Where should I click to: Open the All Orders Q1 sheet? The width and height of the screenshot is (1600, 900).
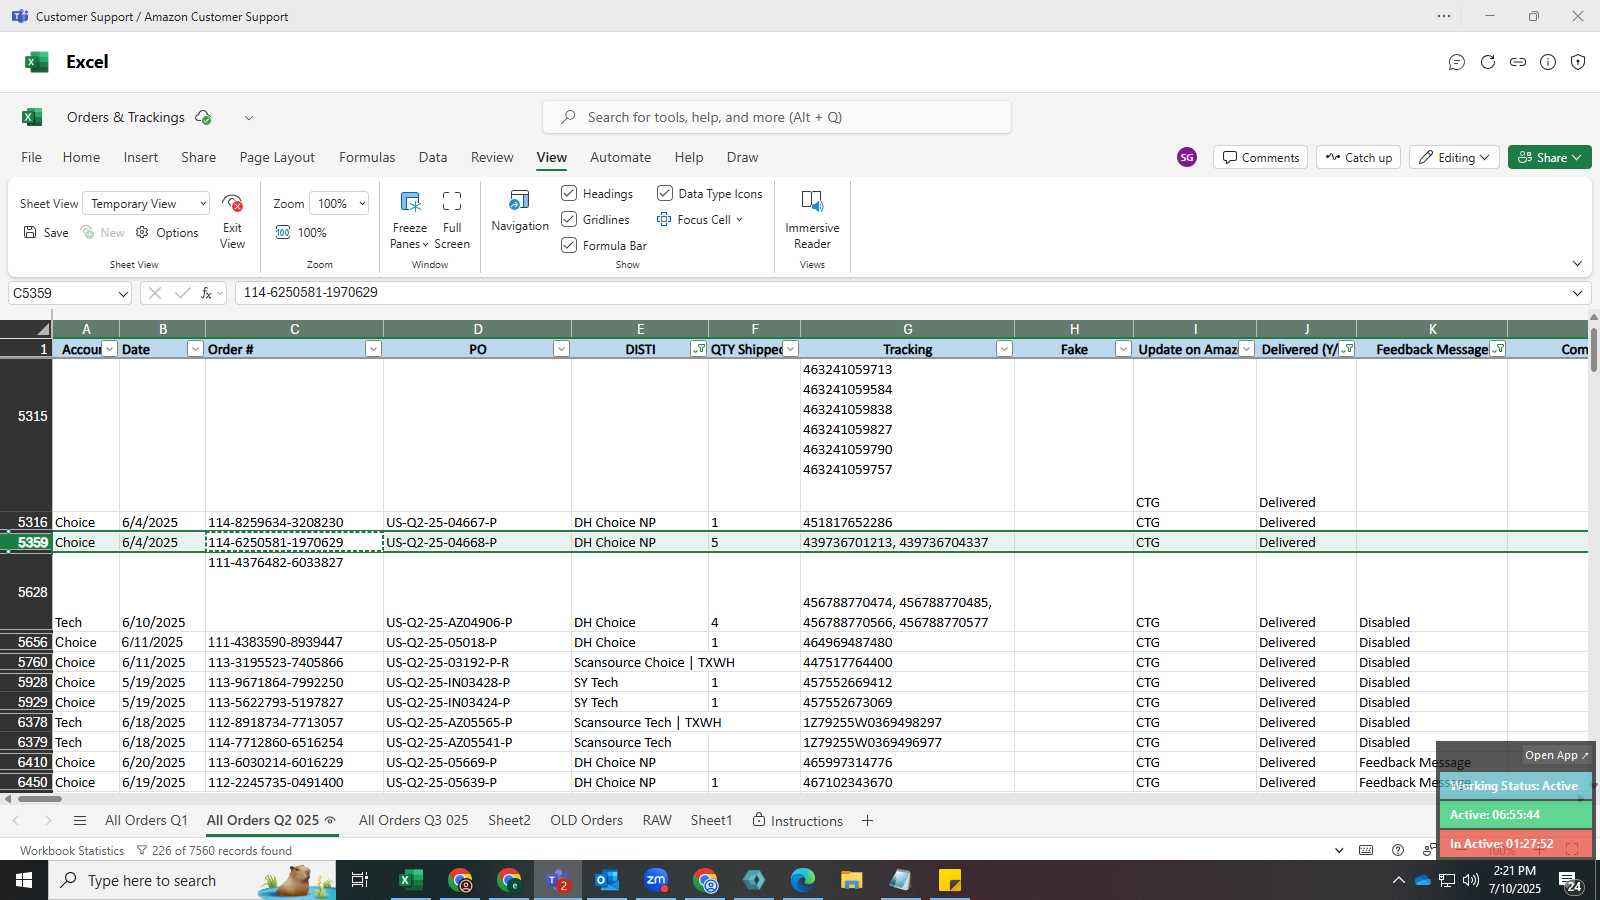pos(146,820)
